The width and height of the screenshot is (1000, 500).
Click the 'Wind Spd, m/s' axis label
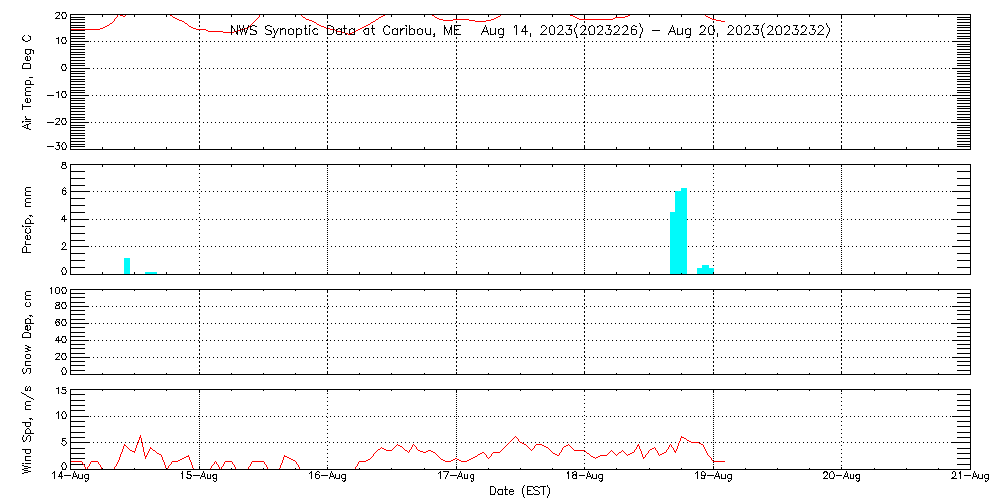(27, 430)
